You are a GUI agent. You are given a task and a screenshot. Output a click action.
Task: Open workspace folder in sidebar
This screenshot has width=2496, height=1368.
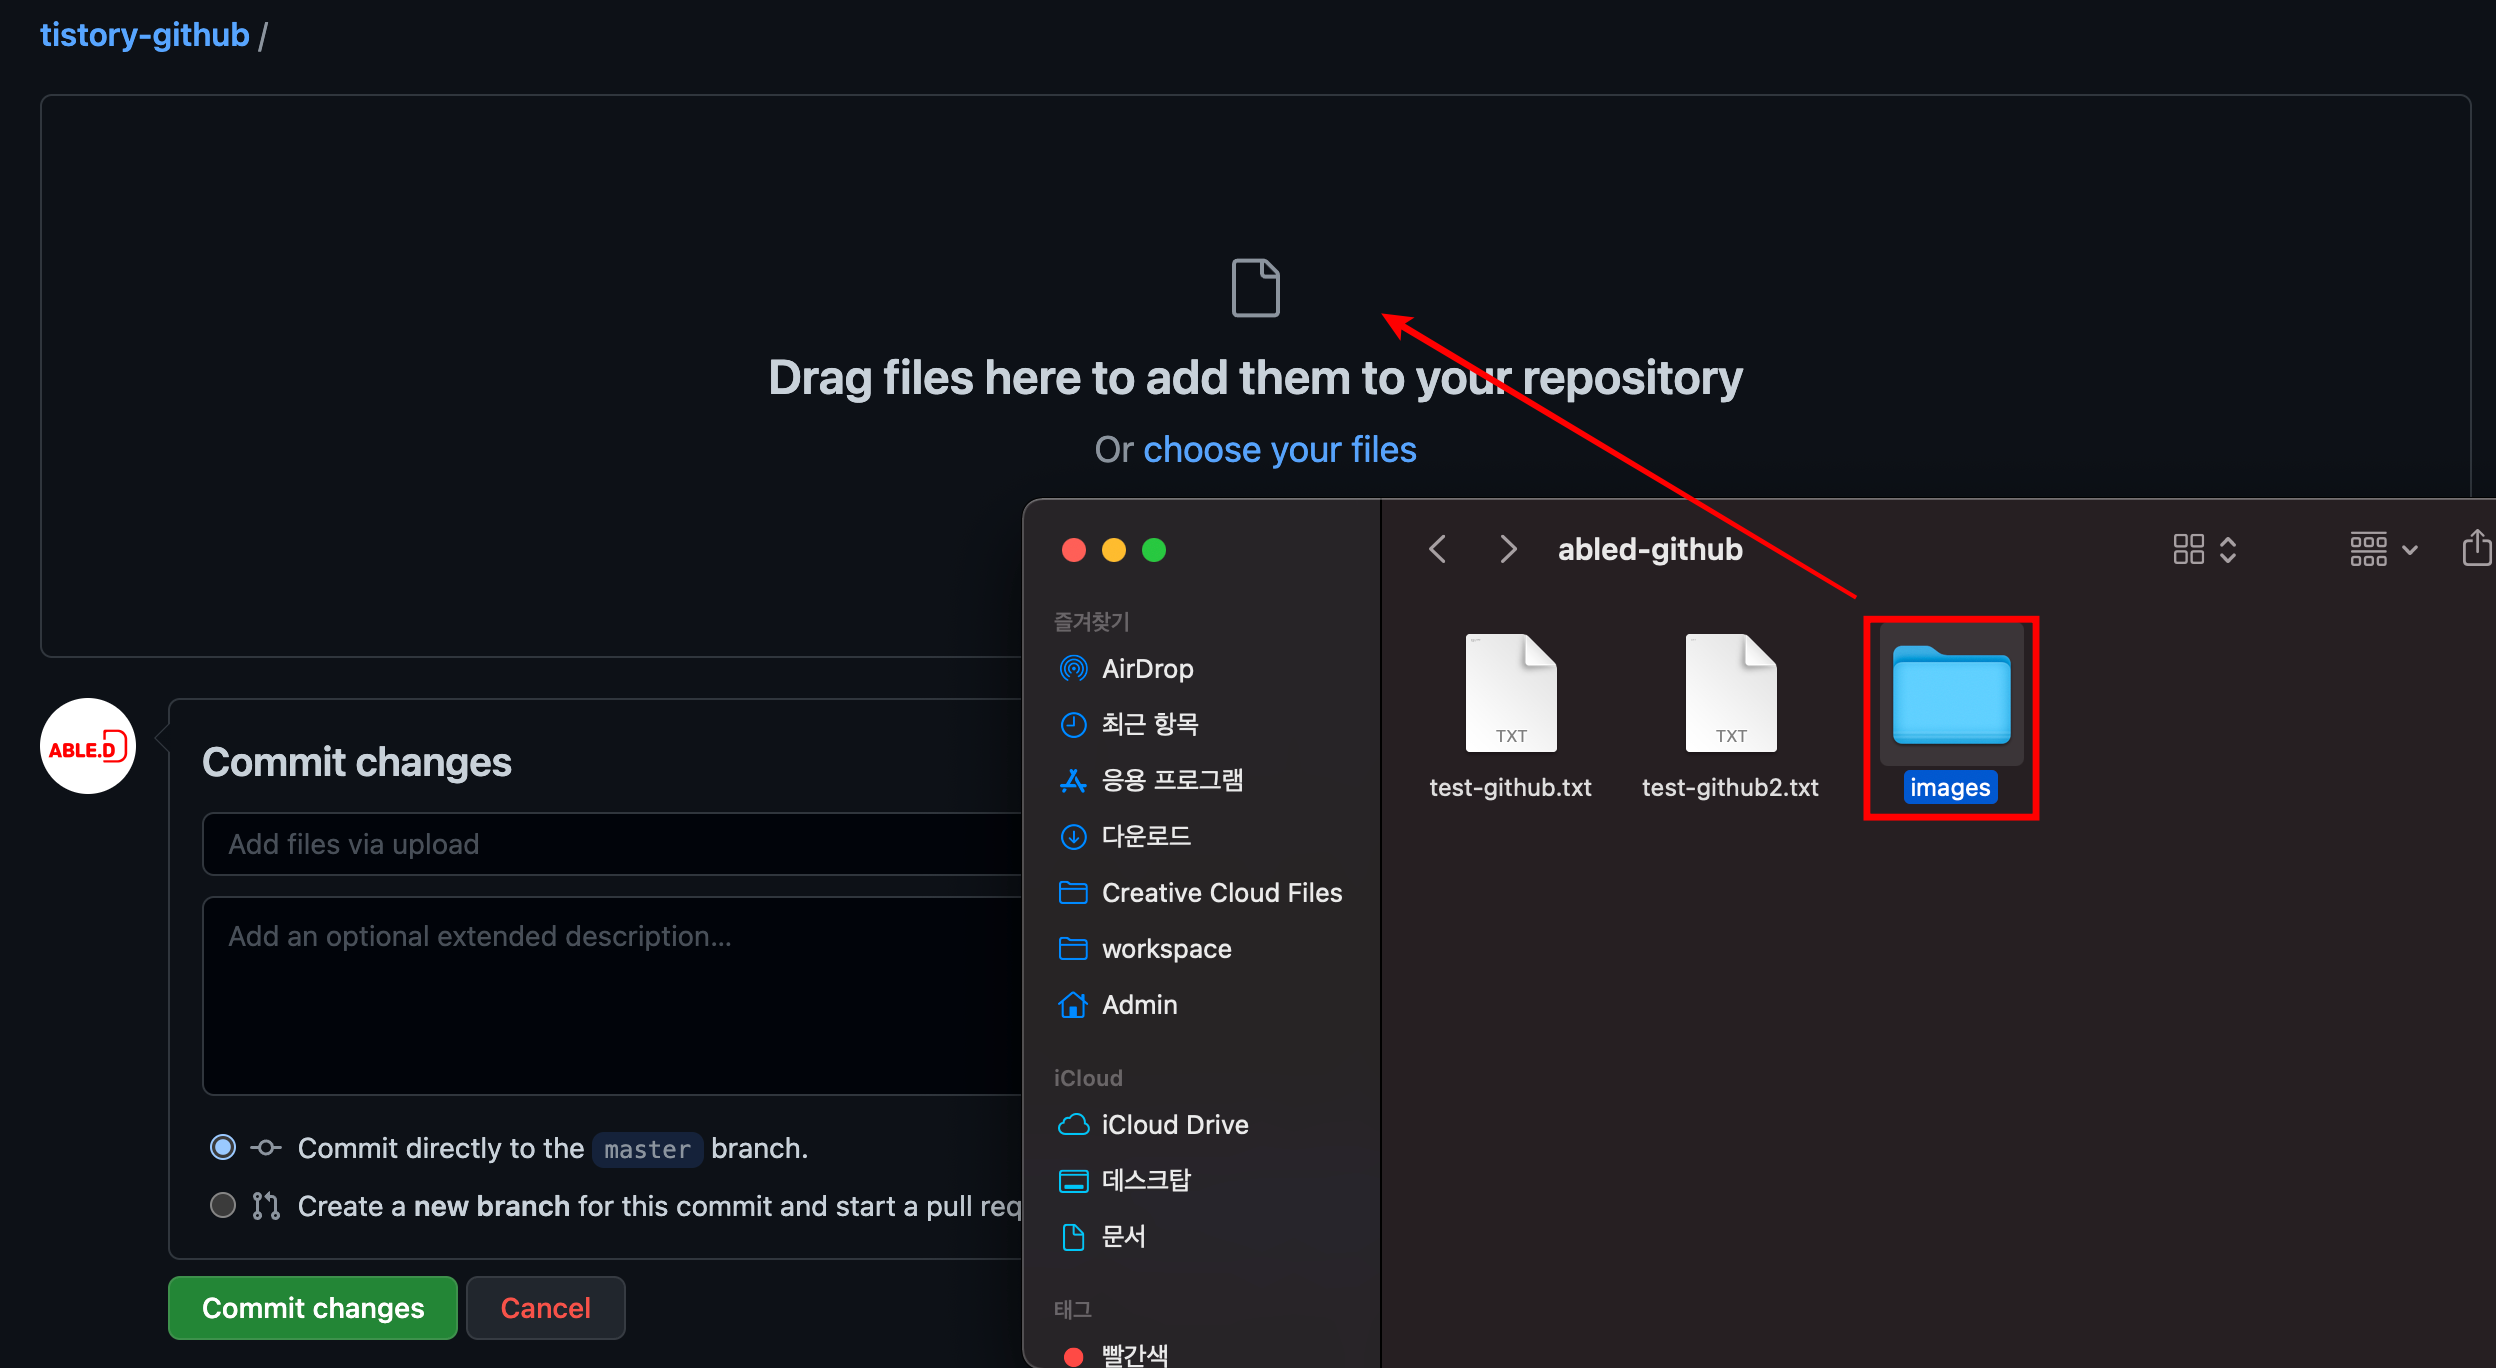pyautogui.click(x=1166, y=948)
